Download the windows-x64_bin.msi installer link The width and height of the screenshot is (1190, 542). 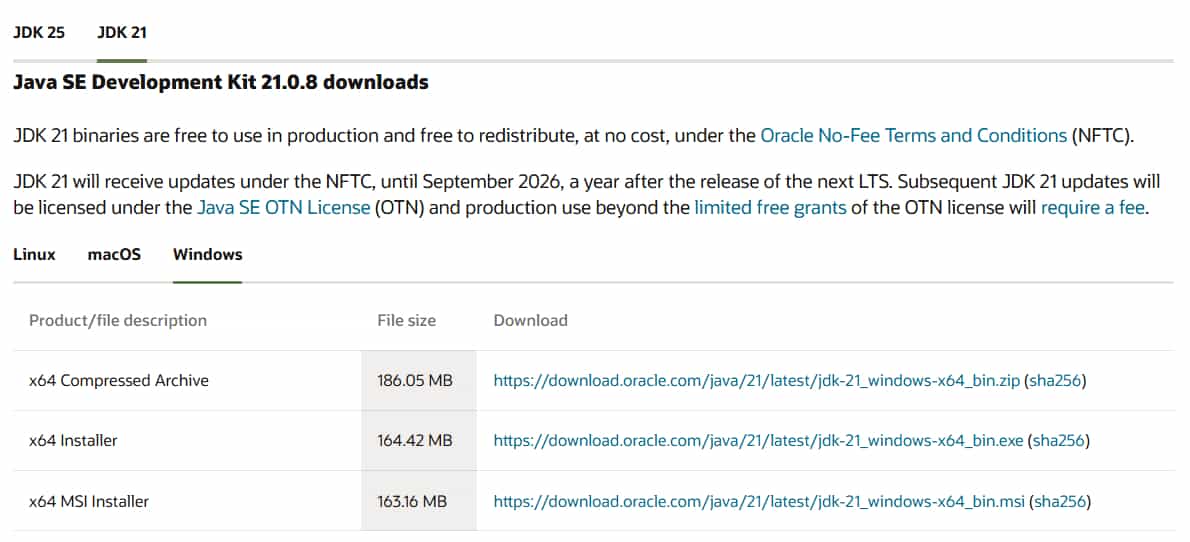[759, 501]
